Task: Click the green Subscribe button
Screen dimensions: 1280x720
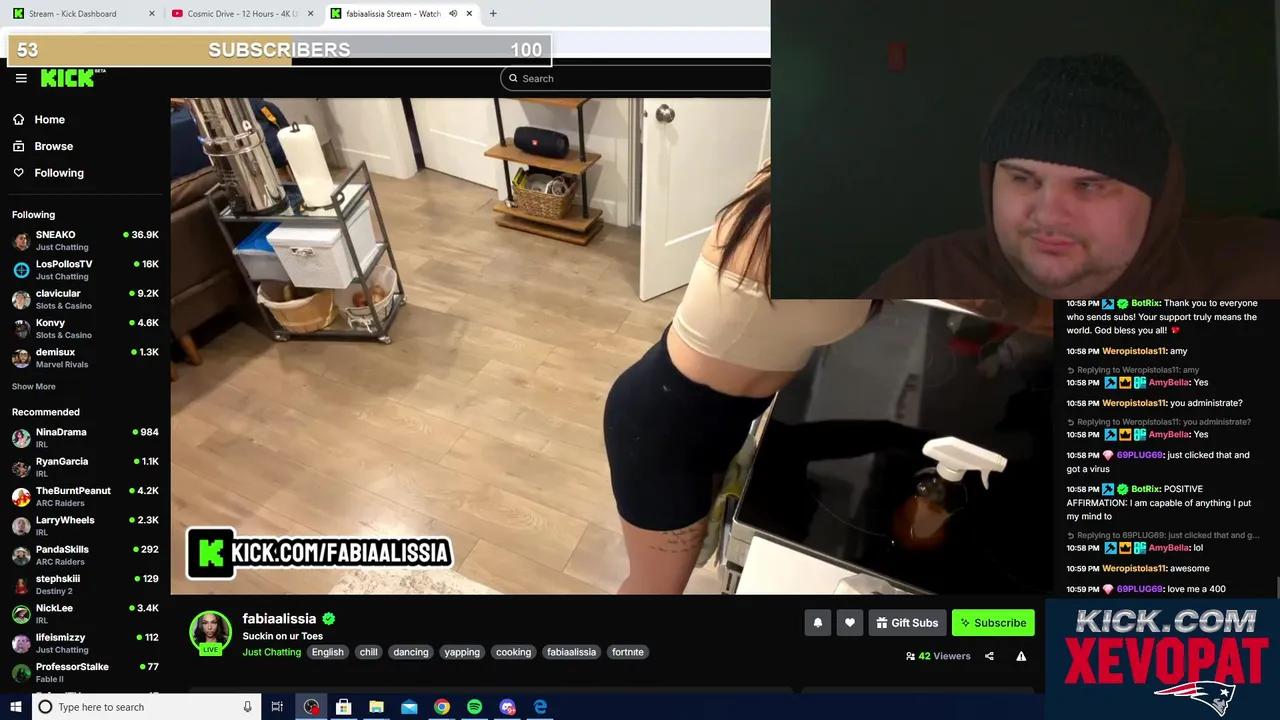Action: 993,623
